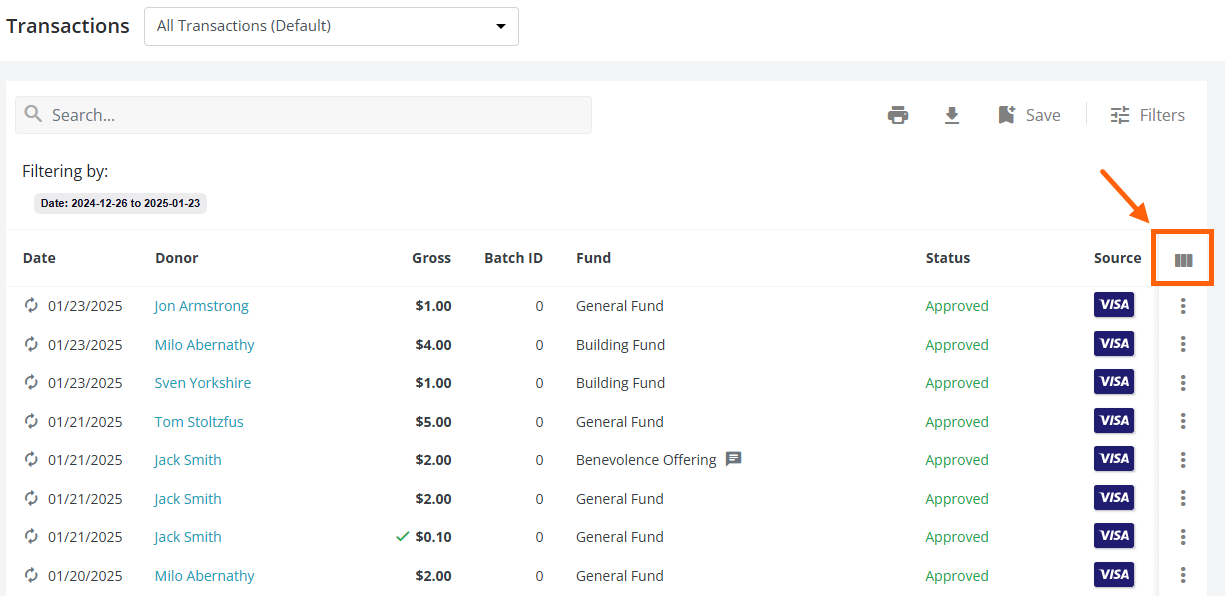This screenshot has width=1225, height=596.
Task: Open the actions menu for Jon Armstrong's row
Action: point(1183,306)
